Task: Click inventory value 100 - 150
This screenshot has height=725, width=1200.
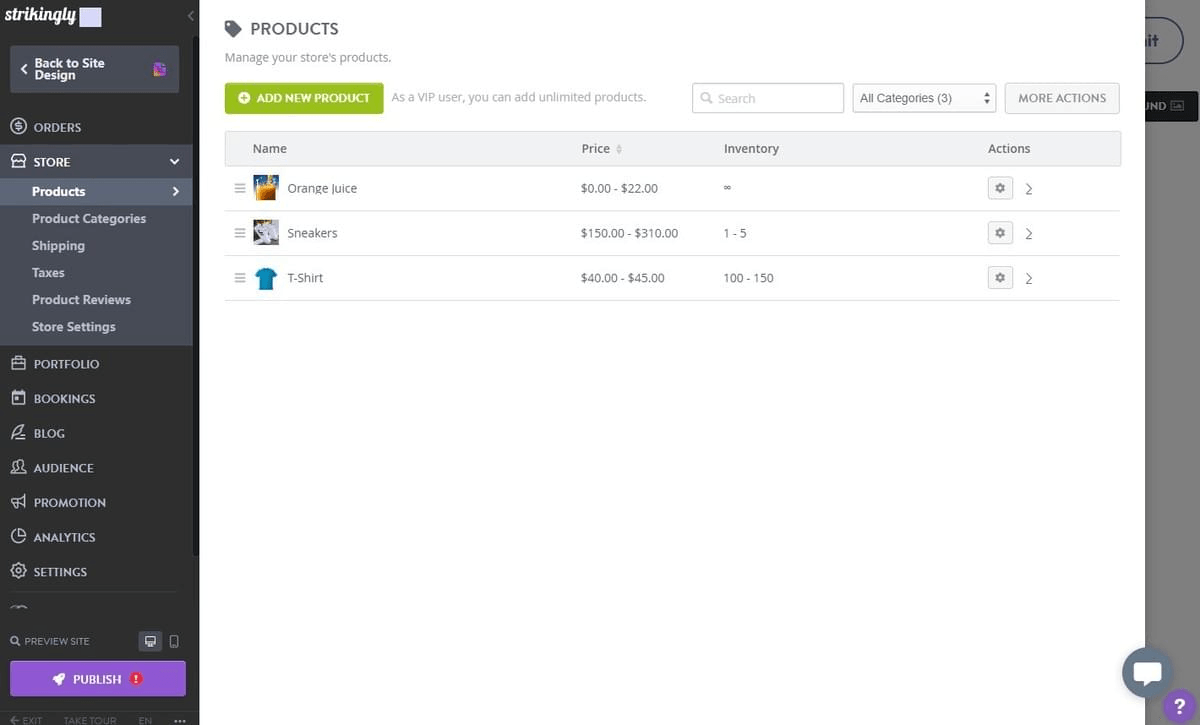Action: (x=748, y=278)
